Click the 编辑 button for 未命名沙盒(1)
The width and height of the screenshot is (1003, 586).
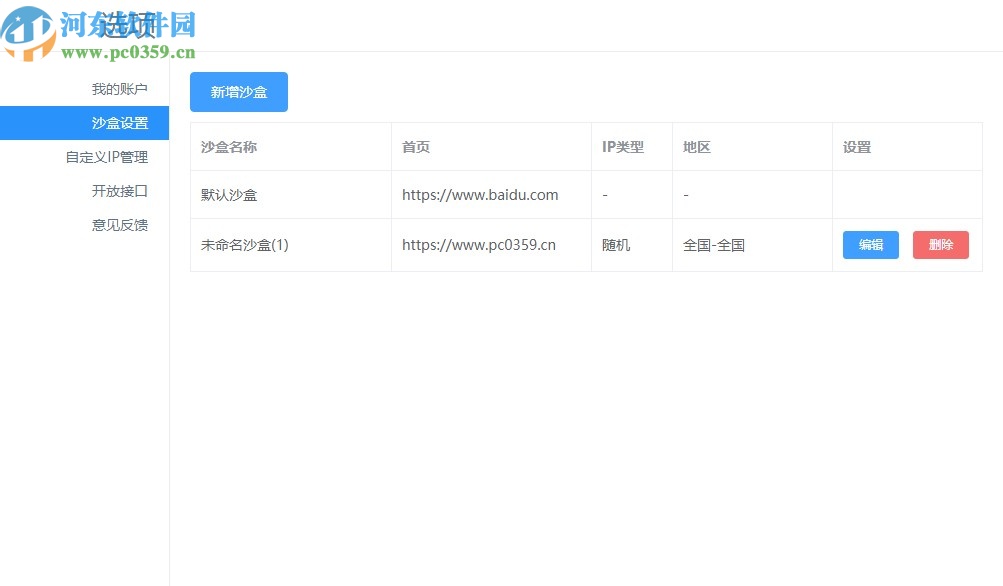869,244
